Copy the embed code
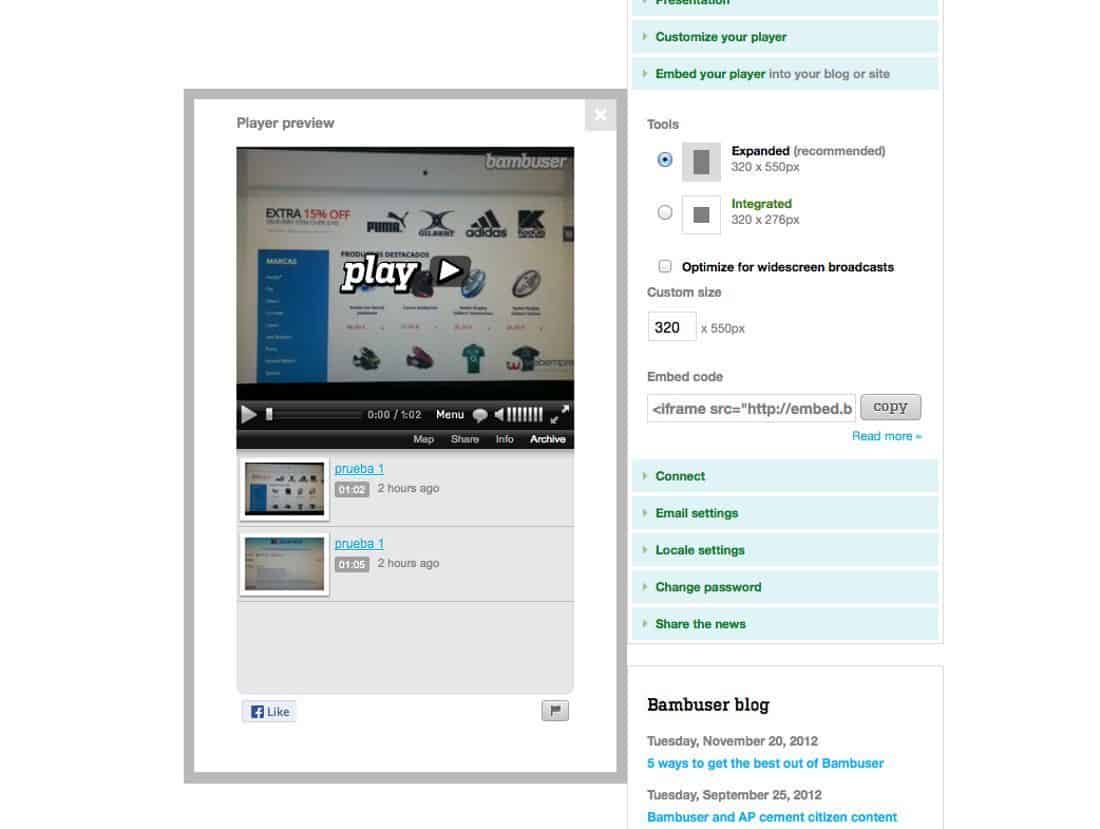1100x829 pixels. click(x=890, y=407)
